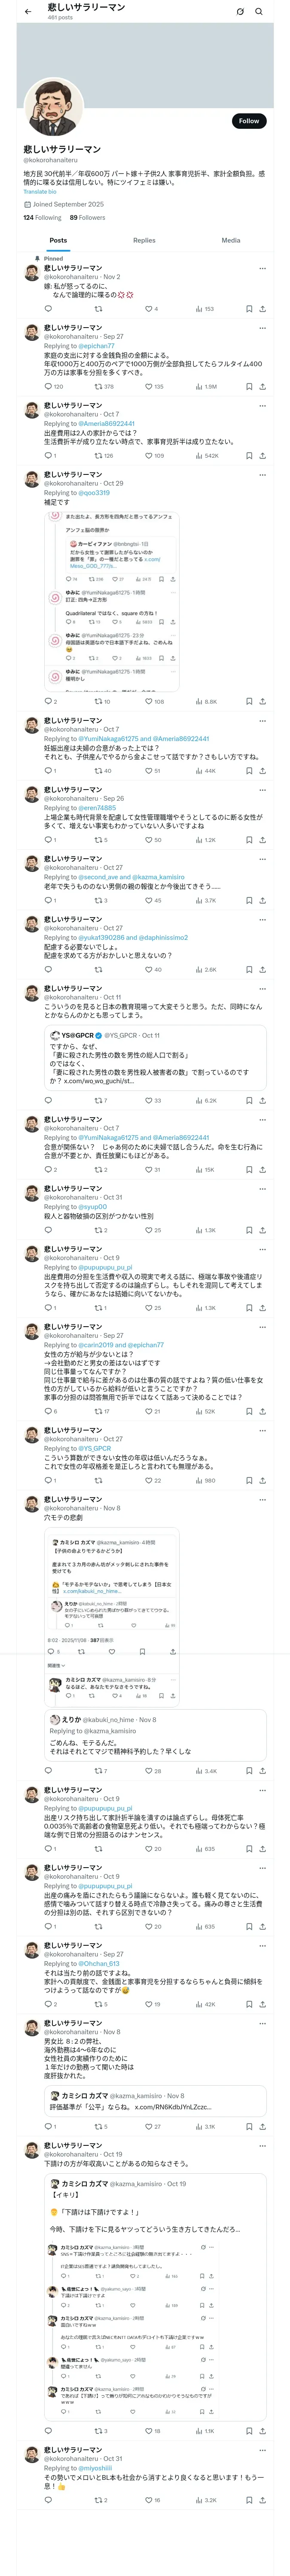The height and width of the screenshot is (2576, 290).
Task: Open search from the profile header
Action: tap(259, 11)
